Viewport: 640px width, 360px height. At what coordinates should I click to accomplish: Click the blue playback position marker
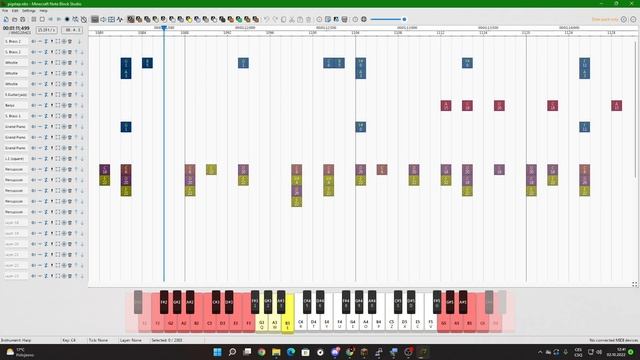(x=164, y=28)
